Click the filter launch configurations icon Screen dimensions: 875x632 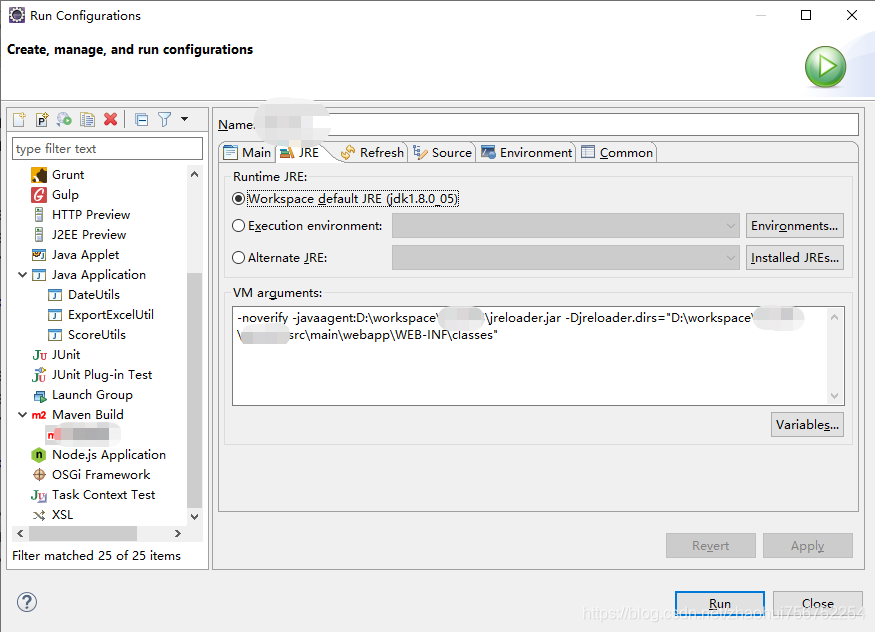[165, 119]
